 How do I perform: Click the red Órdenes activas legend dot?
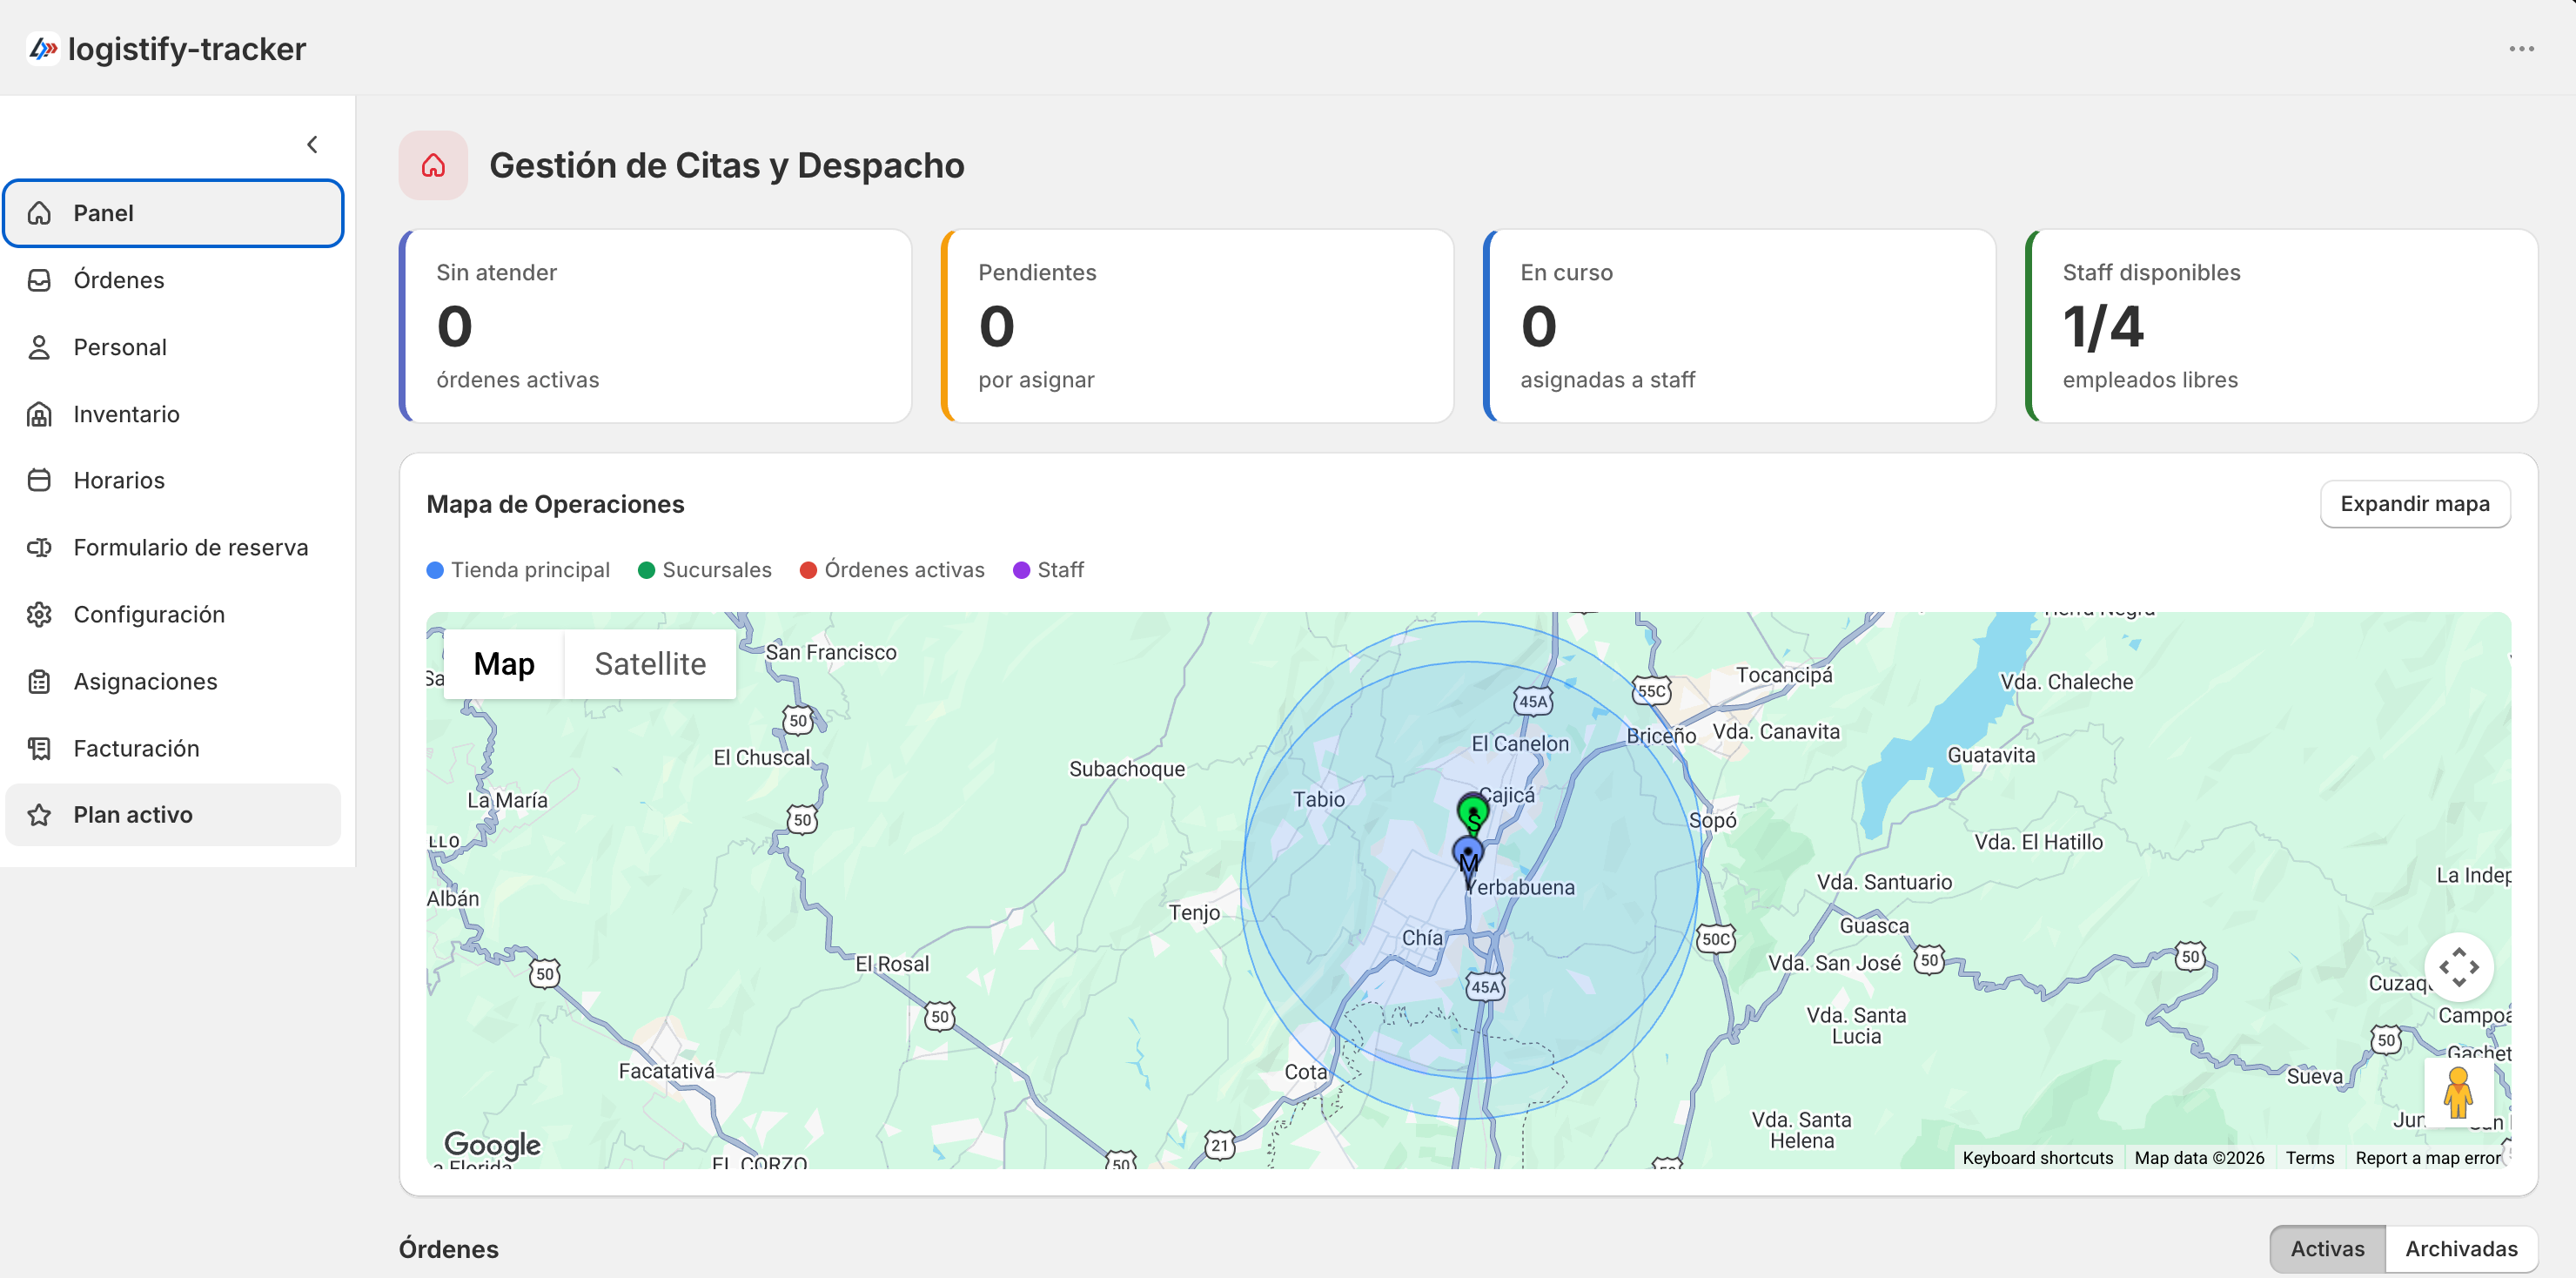808,570
